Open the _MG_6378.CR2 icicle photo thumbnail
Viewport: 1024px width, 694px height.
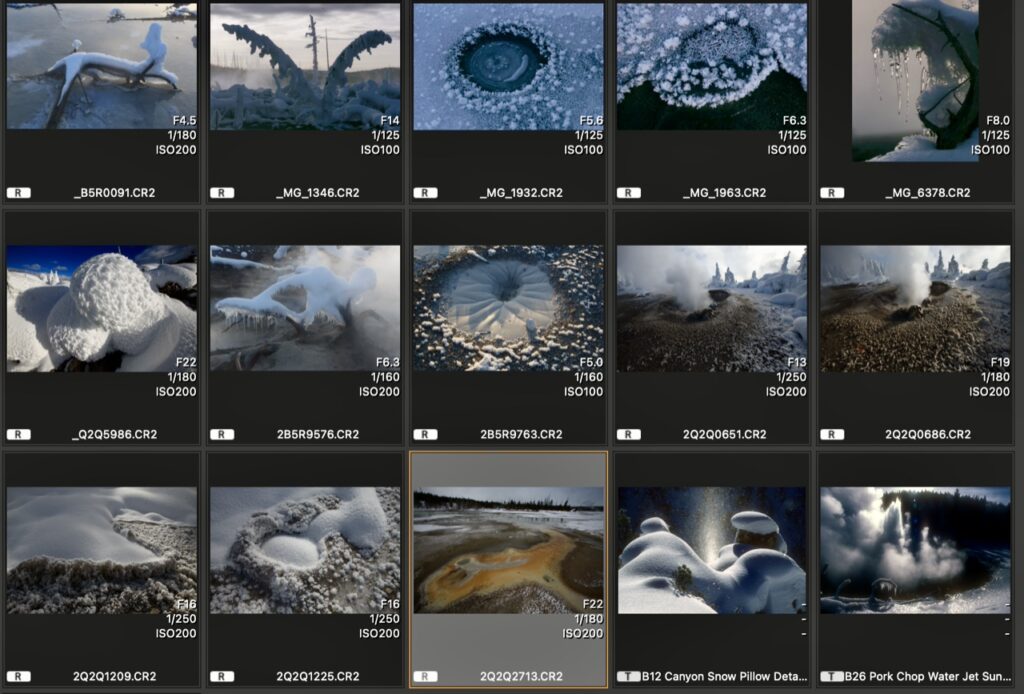point(915,80)
